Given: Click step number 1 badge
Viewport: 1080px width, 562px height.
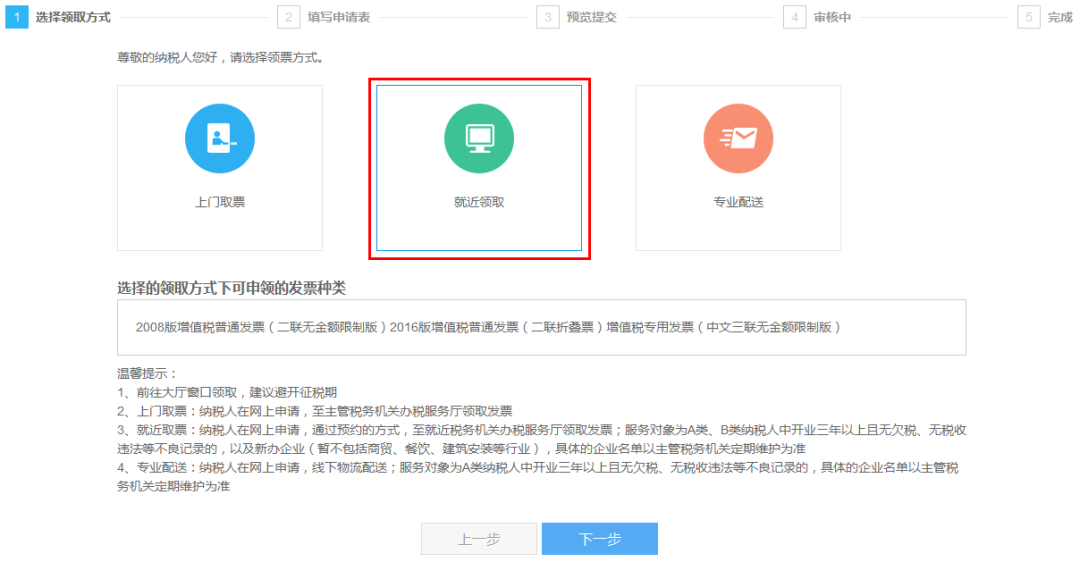Looking at the screenshot, I should tap(17, 17).
